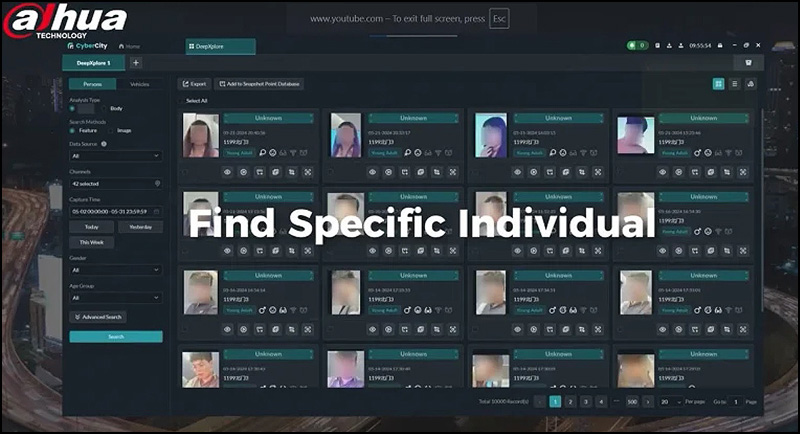
Task: Click the location pin in the Channels field
Action: click(157, 183)
